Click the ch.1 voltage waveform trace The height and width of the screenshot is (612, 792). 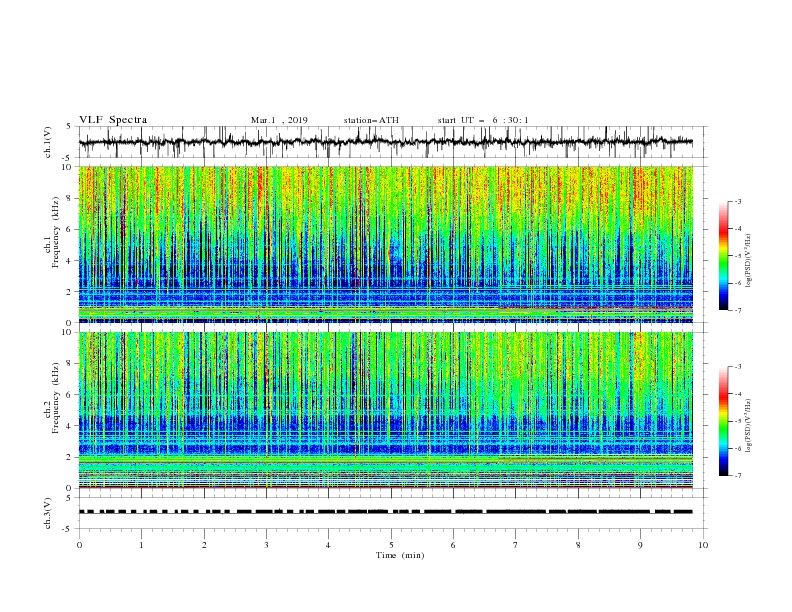click(385, 142)
